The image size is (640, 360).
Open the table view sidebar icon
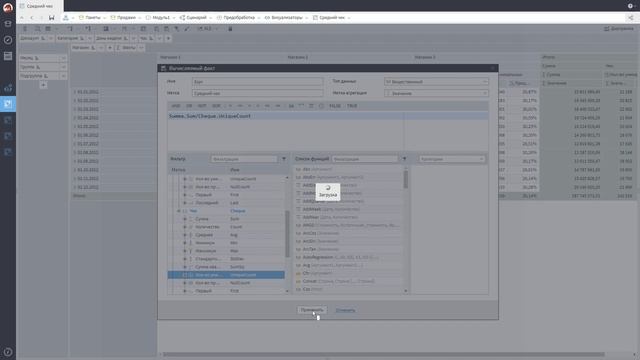pyautogui.click(x=8, y=56)
